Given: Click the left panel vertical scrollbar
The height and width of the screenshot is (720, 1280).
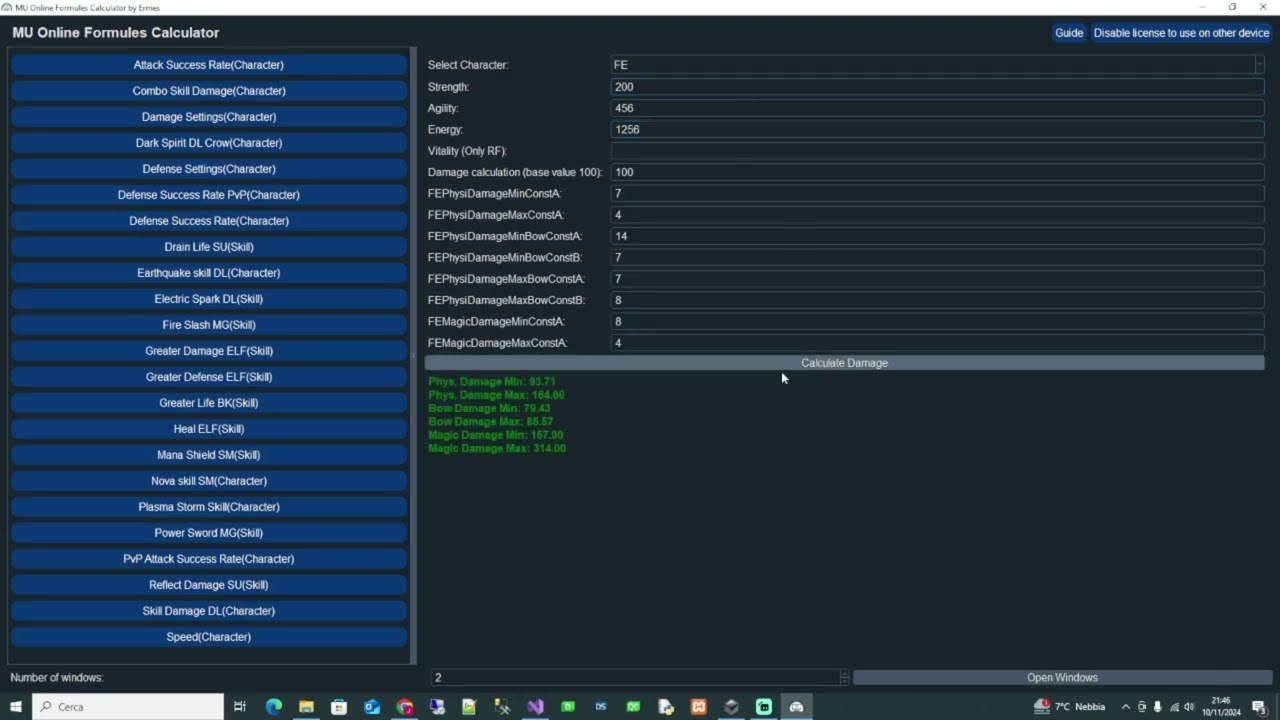Looking at the screenshot, I should [413, 356].
